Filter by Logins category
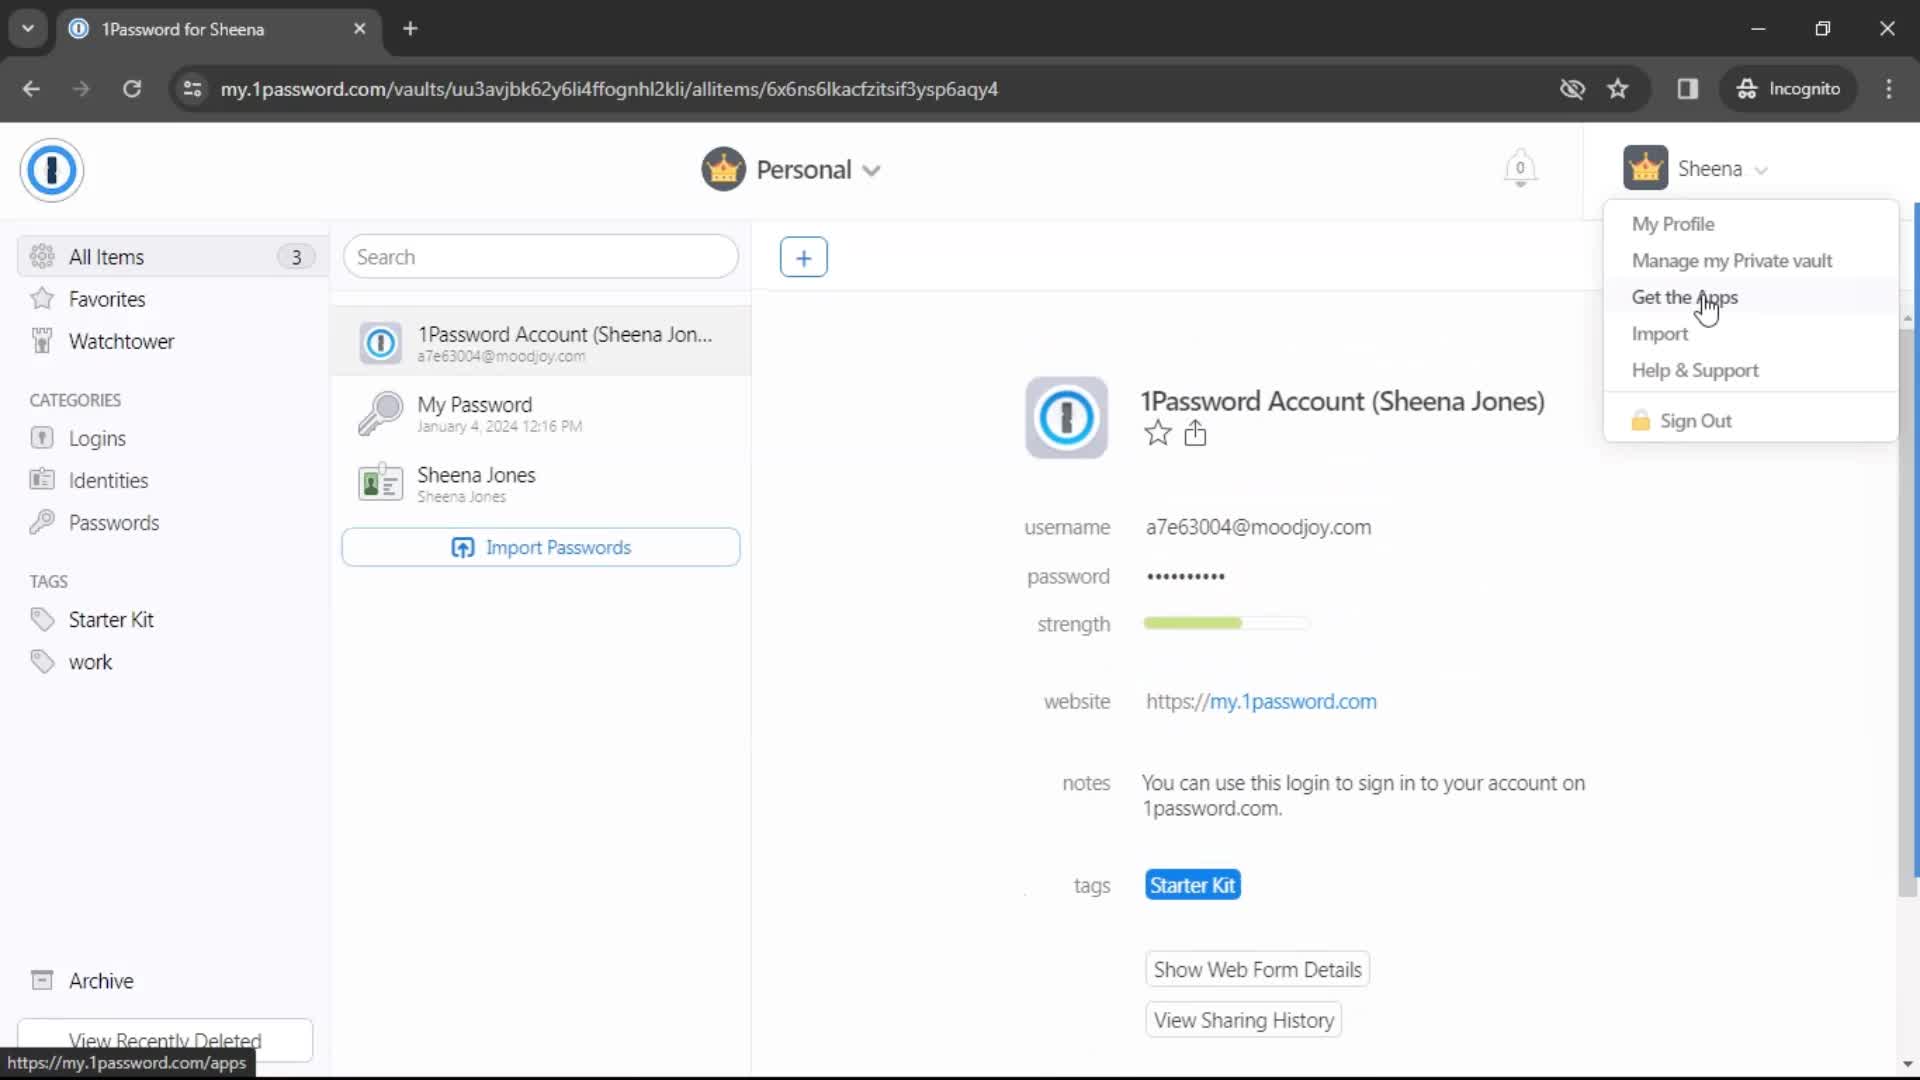 coord(97,438)
